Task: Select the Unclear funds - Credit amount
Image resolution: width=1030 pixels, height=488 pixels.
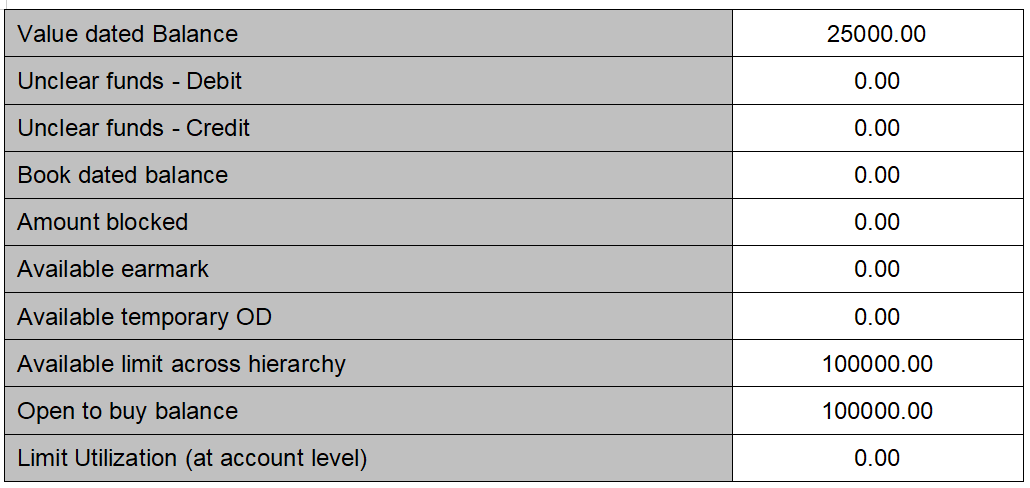Action: click(877, 128)
